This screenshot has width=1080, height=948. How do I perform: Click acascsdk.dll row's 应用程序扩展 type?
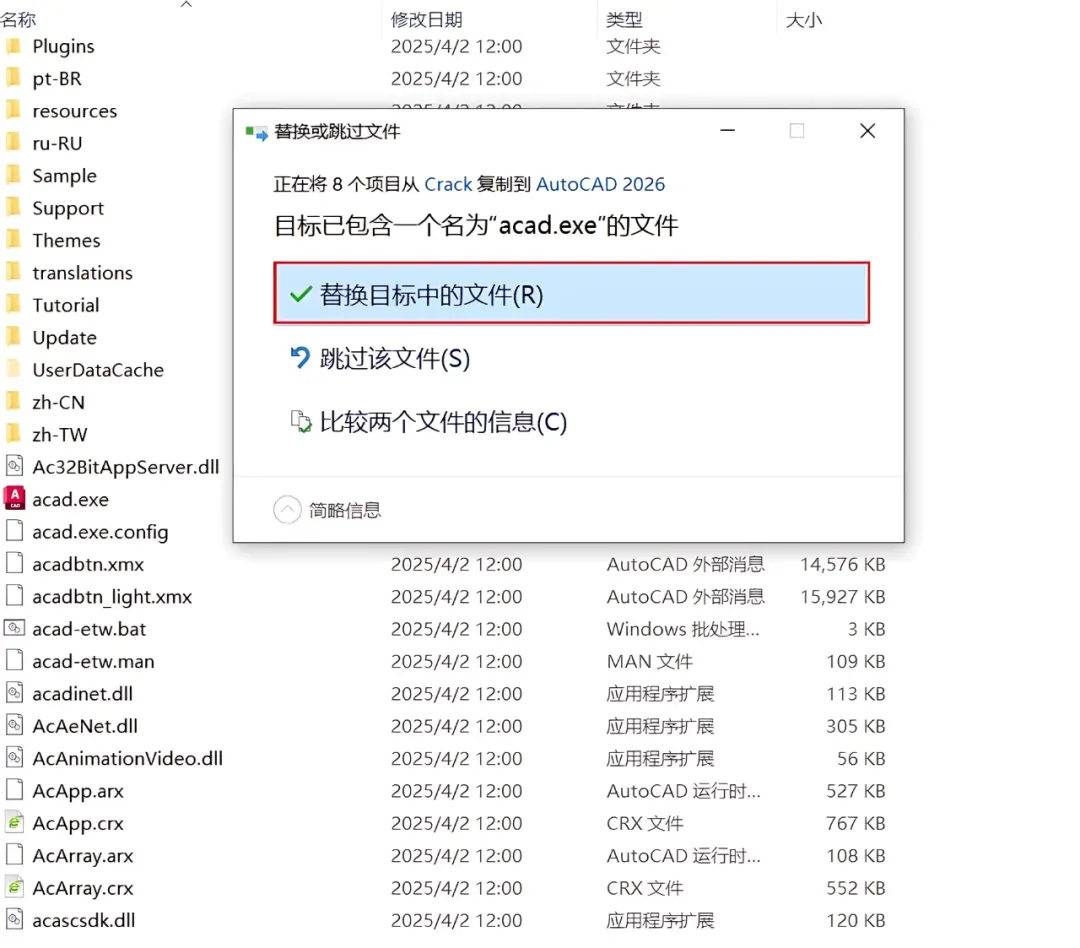(x=660, y=920)
